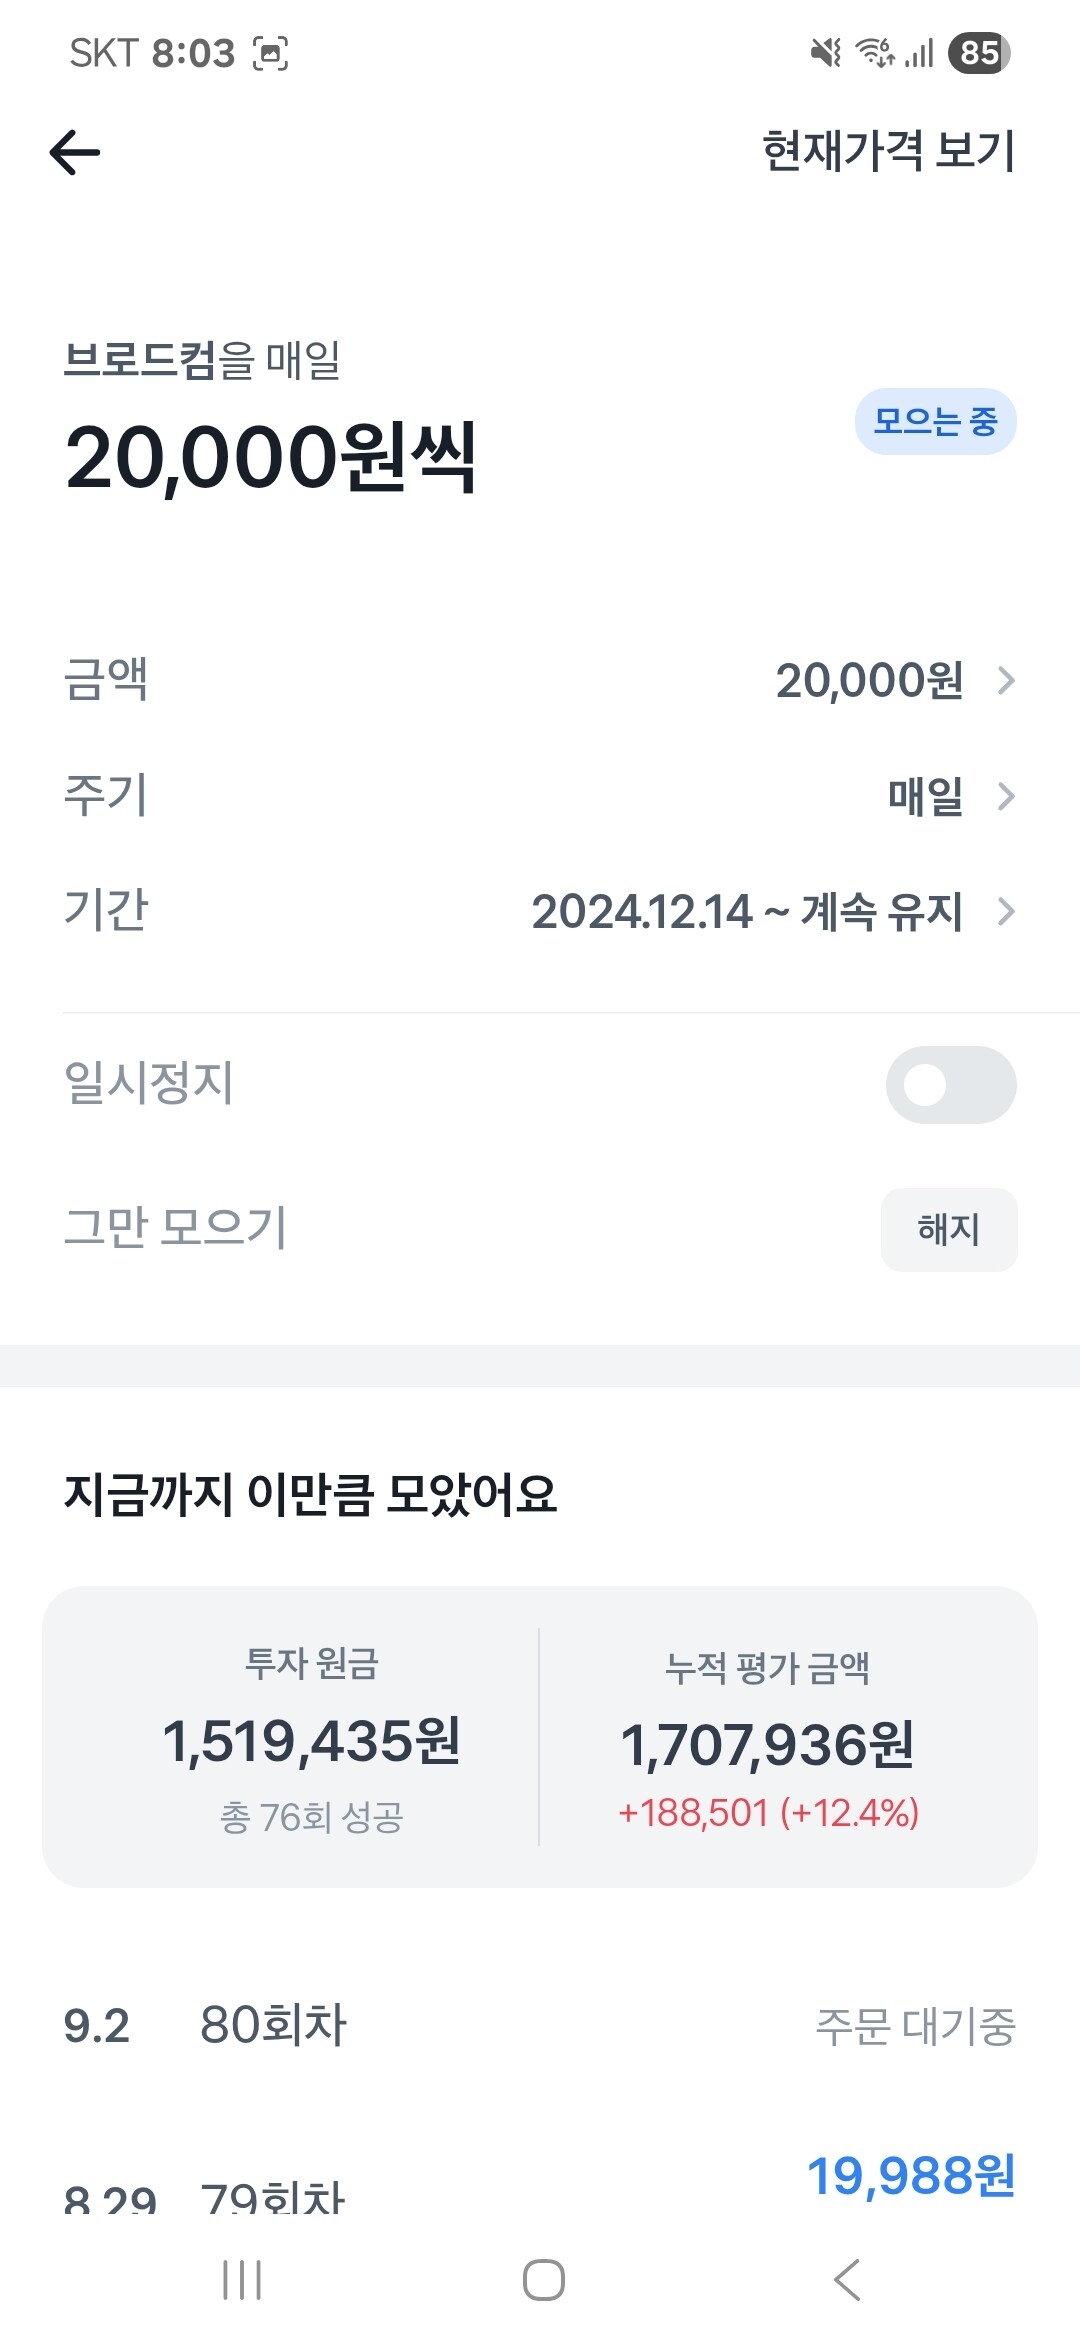Screen dimensions: 1080x2340
Task: Tap the 모으는 중 status badge
Action: [935, 421]
